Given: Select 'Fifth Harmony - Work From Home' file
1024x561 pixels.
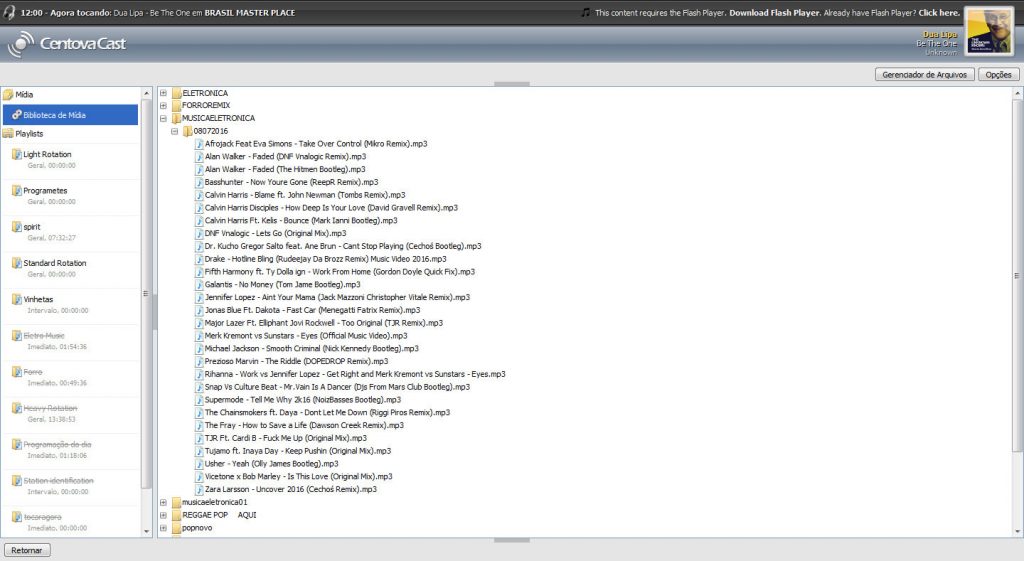Looking at the screenshot, I should (x=340, y=272).
